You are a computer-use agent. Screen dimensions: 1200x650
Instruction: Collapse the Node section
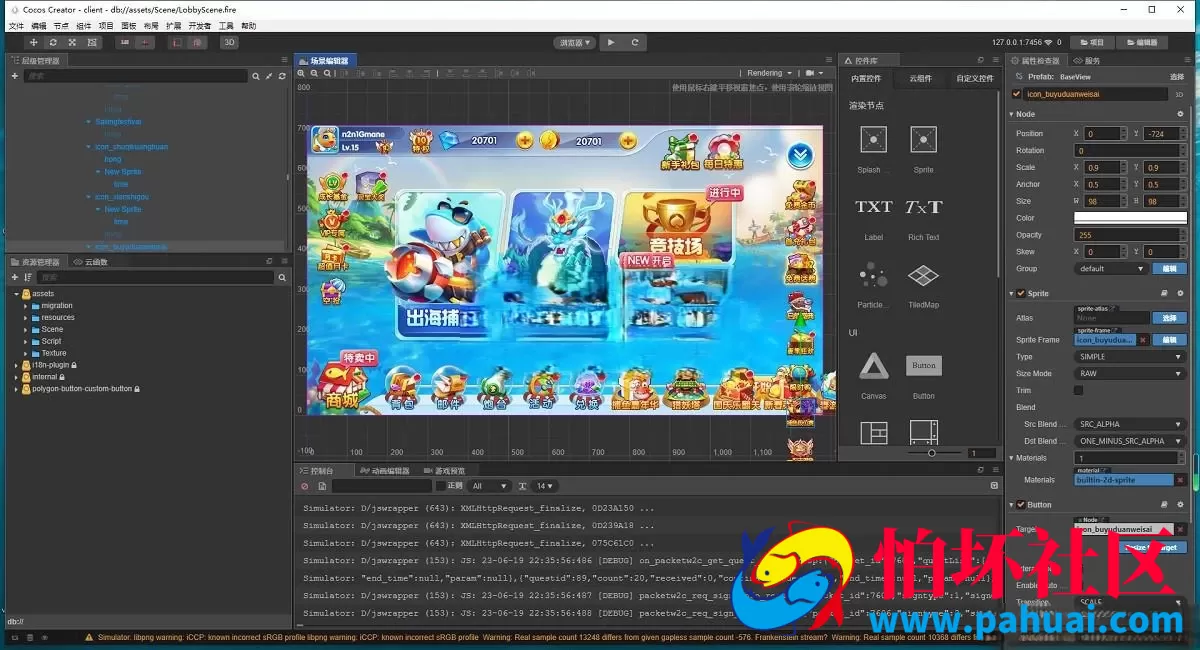(1011, 114)
